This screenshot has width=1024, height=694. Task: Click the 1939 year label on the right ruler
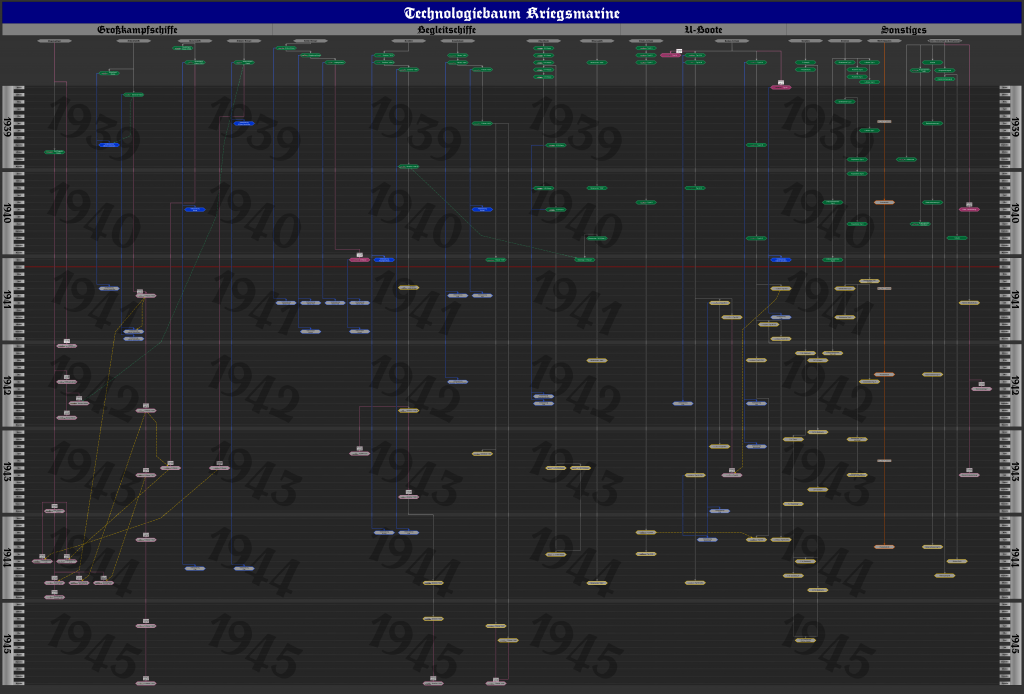click(x=1016, y=127)
